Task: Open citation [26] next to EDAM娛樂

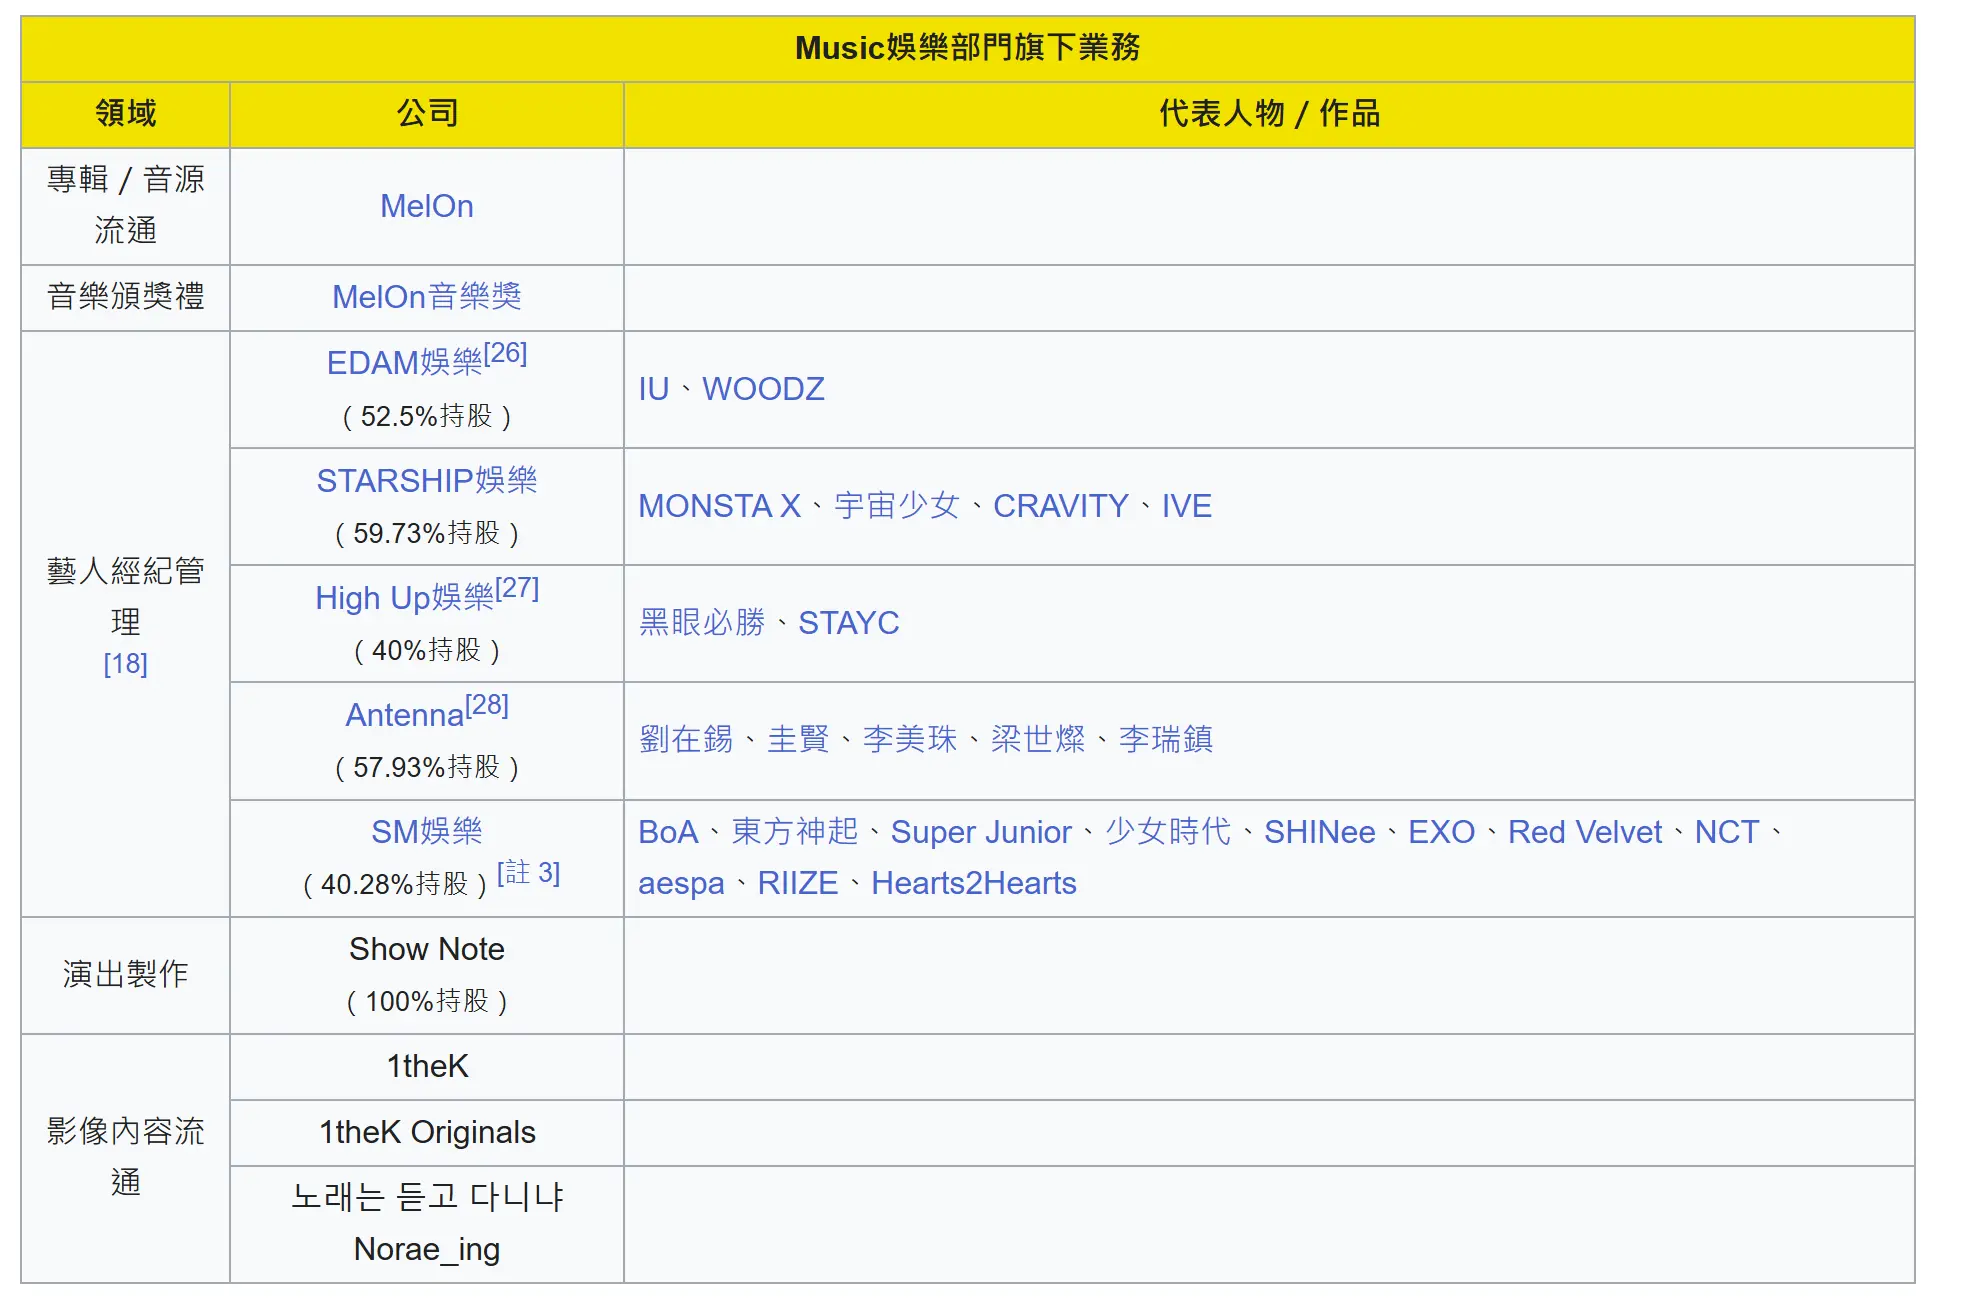Action: pos(506,353)
